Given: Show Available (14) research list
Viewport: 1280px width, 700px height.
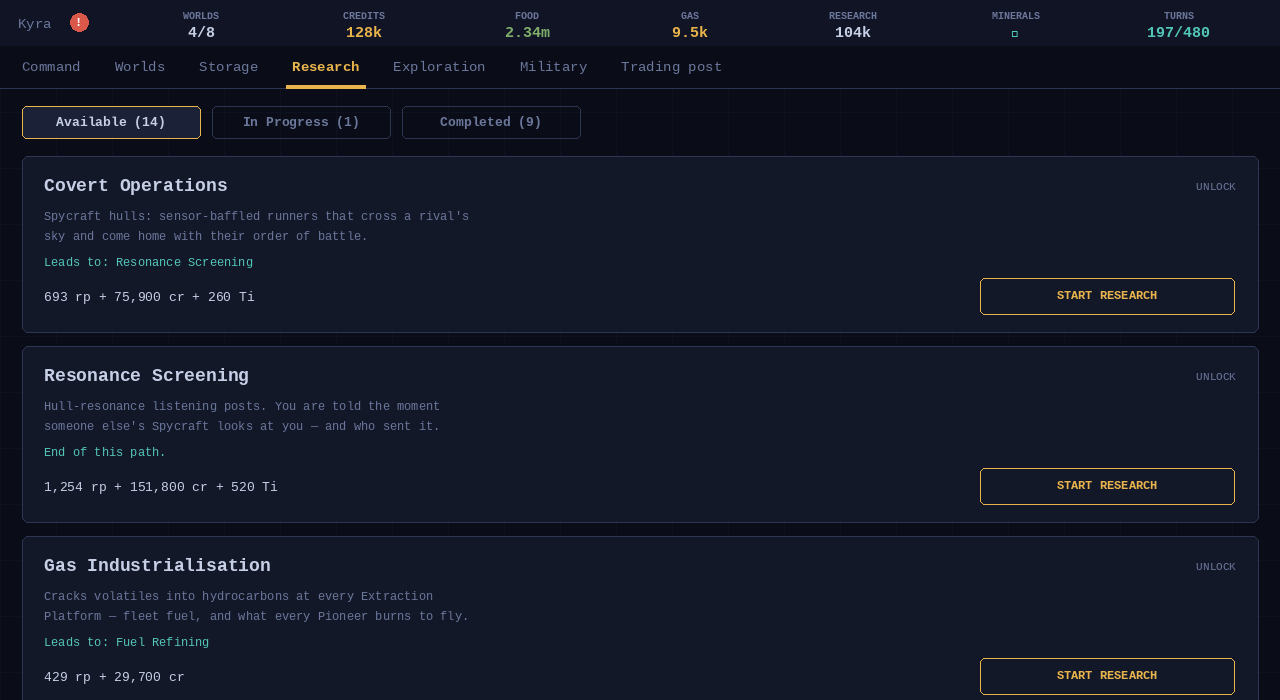Looking at the screenshot, I should pos(111,123).
